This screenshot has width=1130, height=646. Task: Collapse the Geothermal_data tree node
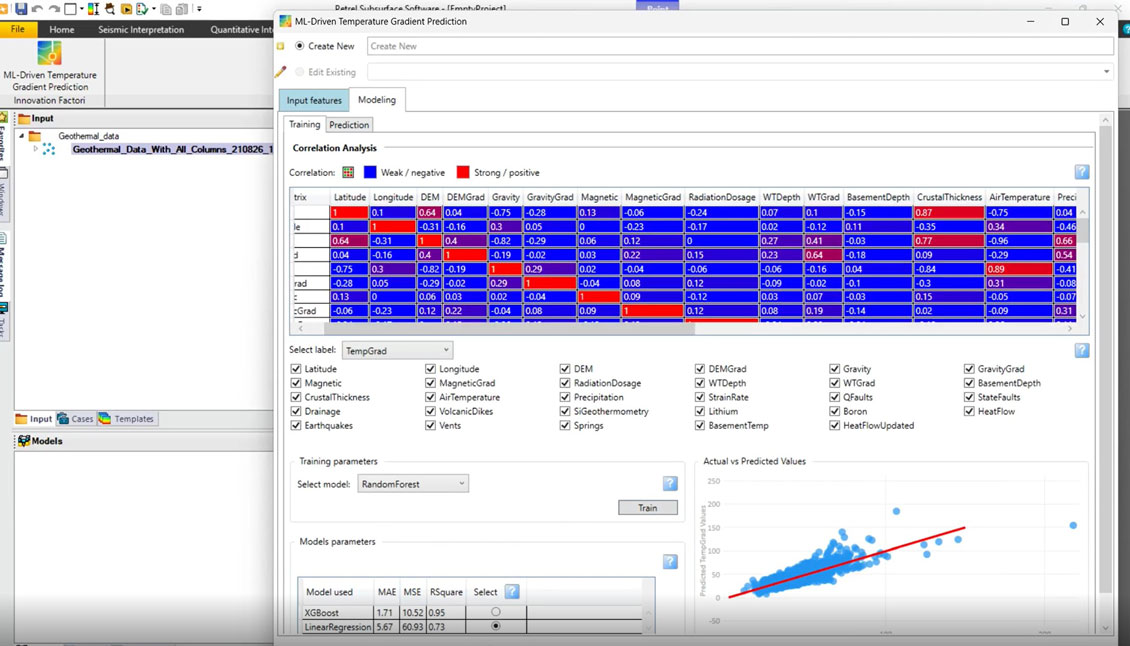pos(22,136)
